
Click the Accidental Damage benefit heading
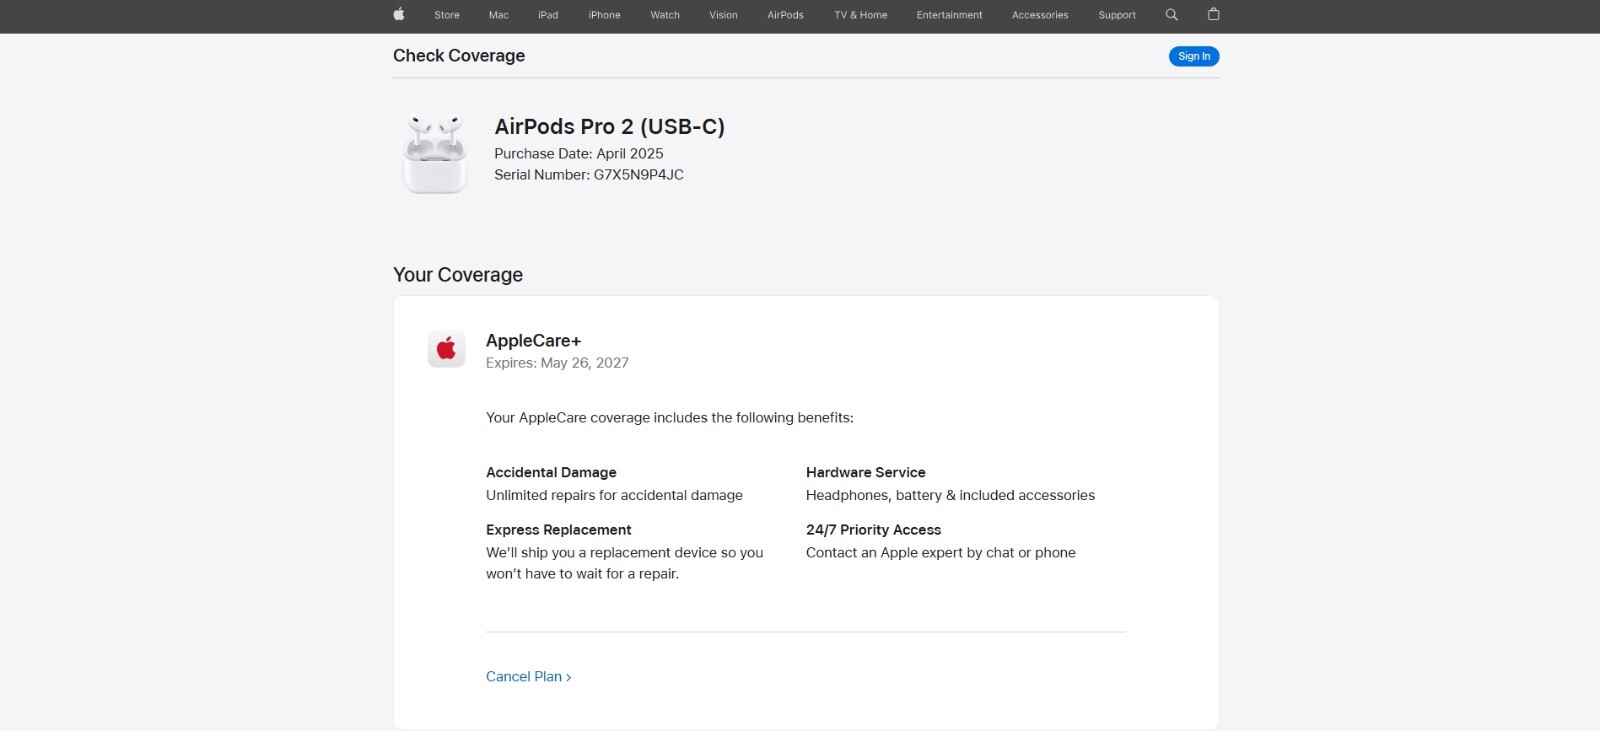click(551, 472)
